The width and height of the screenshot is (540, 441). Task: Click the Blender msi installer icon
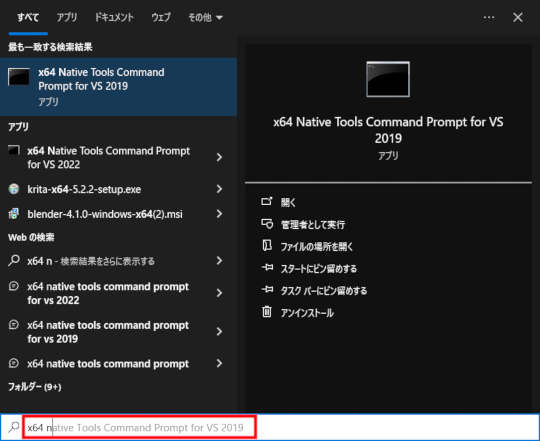pos(14,214)
